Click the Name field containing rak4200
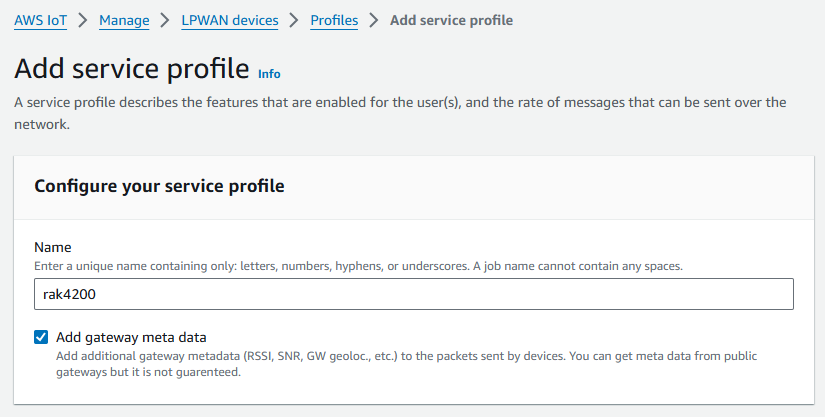 point(414,294)
